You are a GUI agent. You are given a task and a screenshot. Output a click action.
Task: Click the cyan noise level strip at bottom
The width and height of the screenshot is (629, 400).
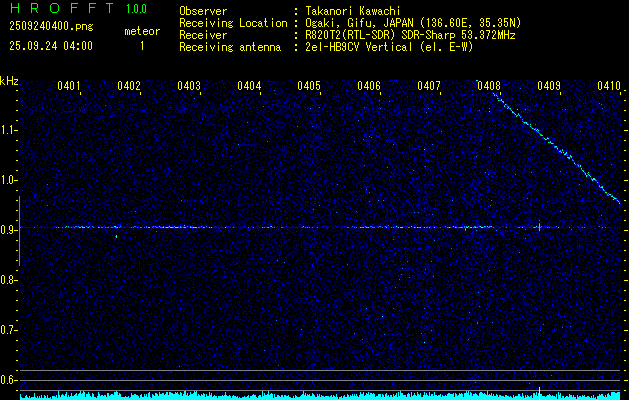tap(320, 396)
